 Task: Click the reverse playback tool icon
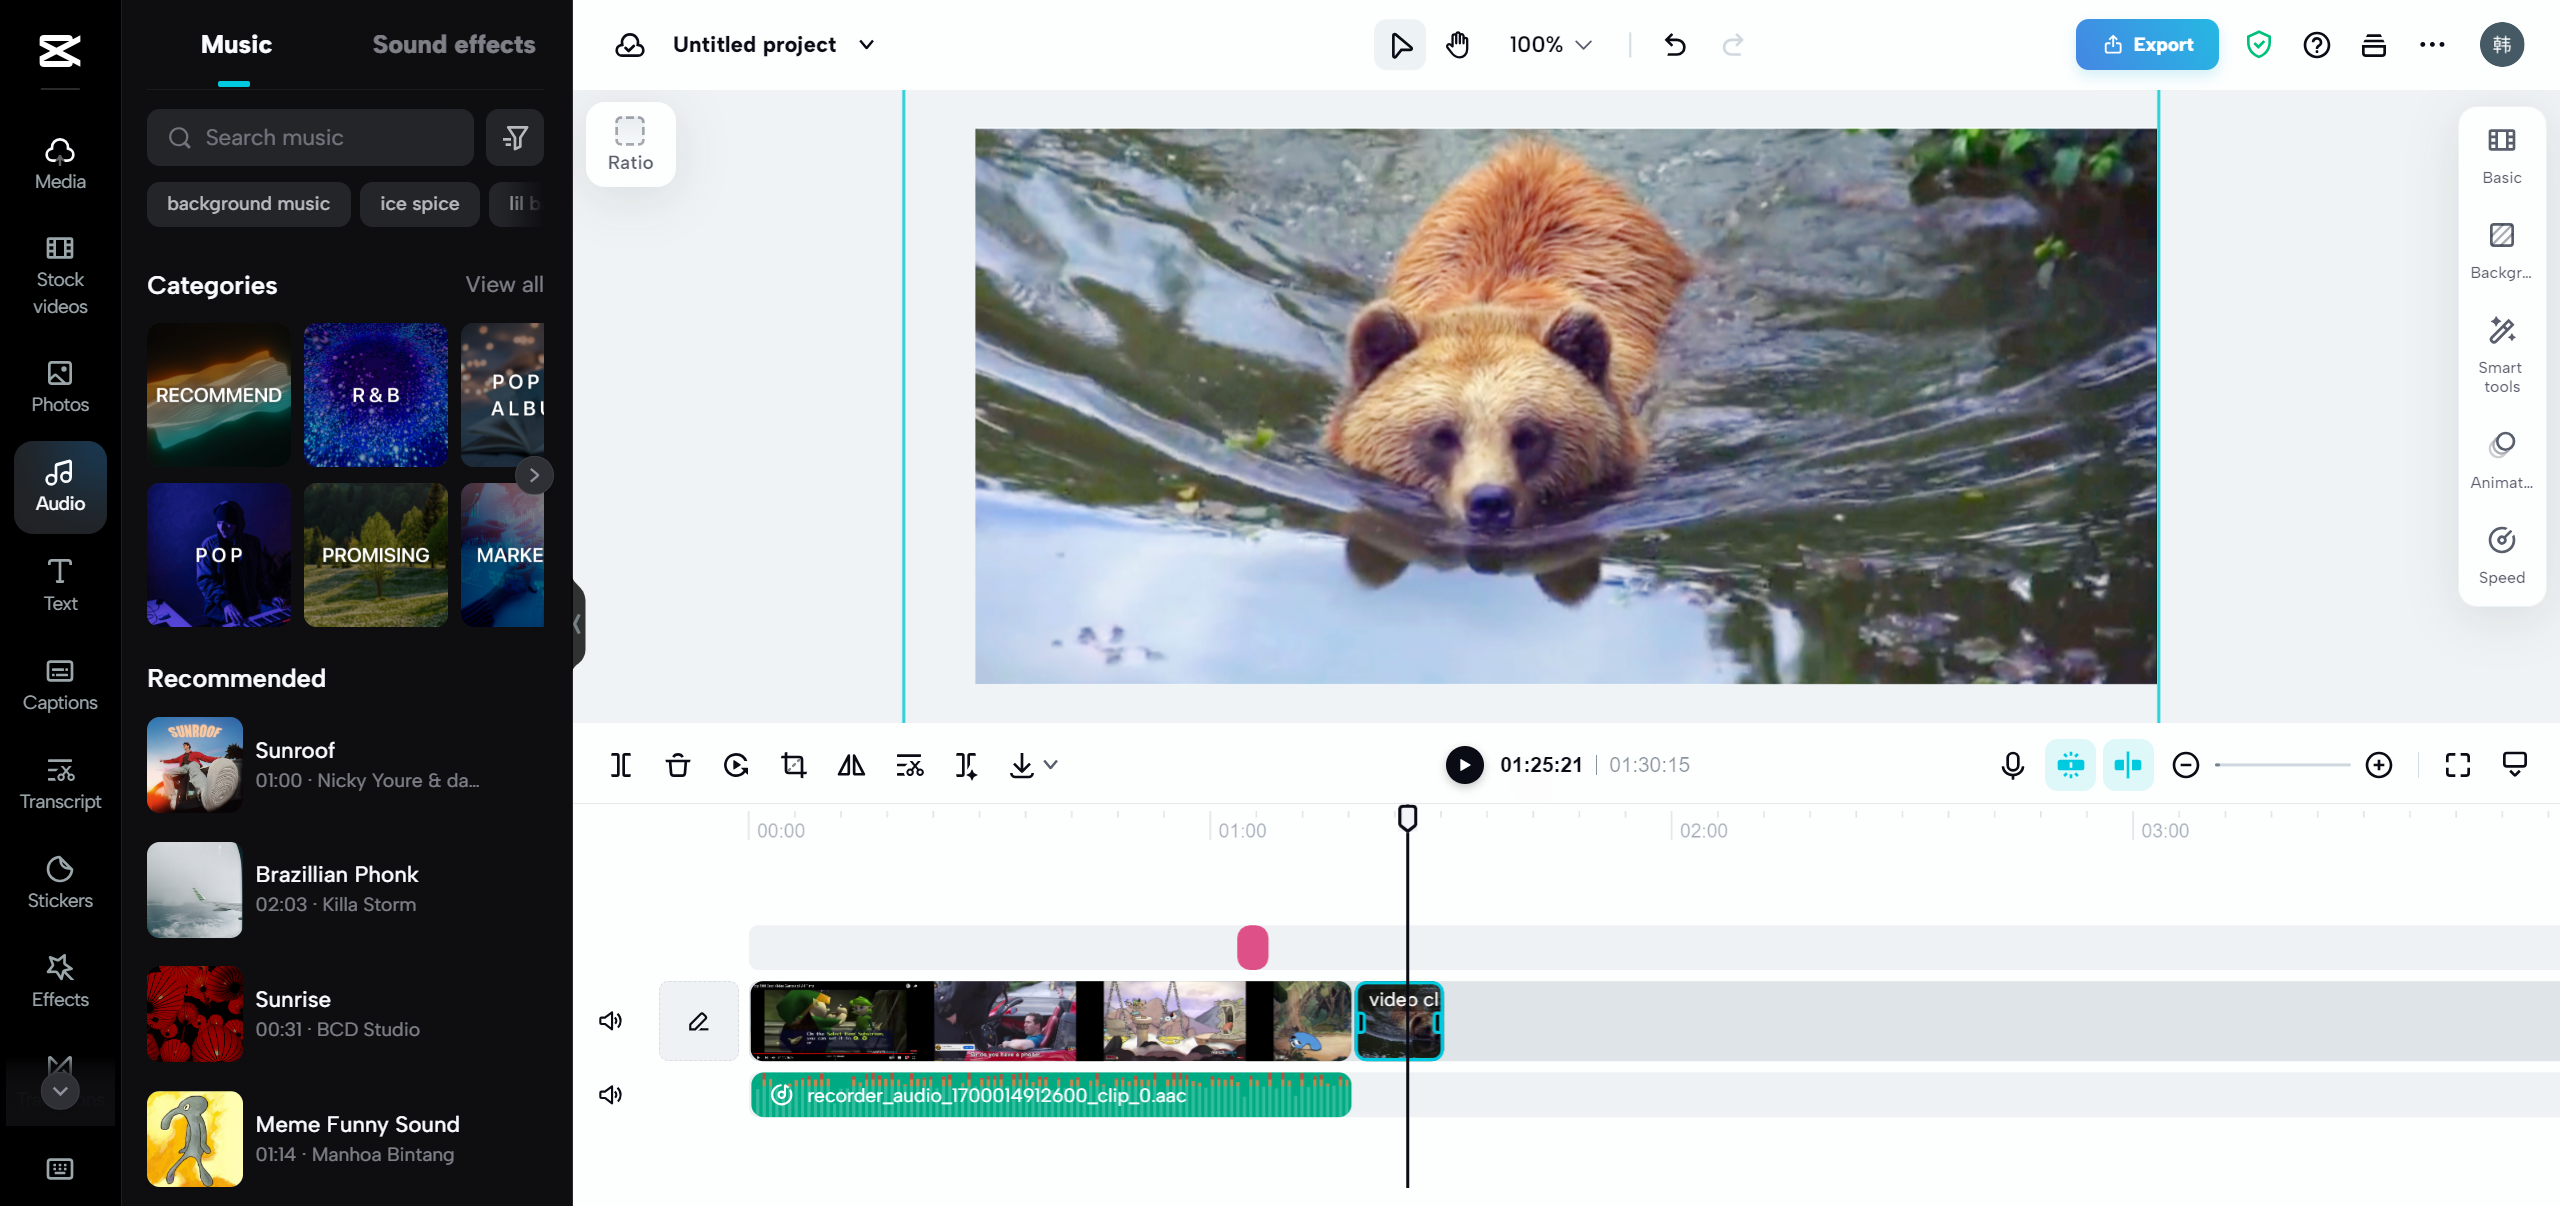pyautogui.click(x=736, y=765)
